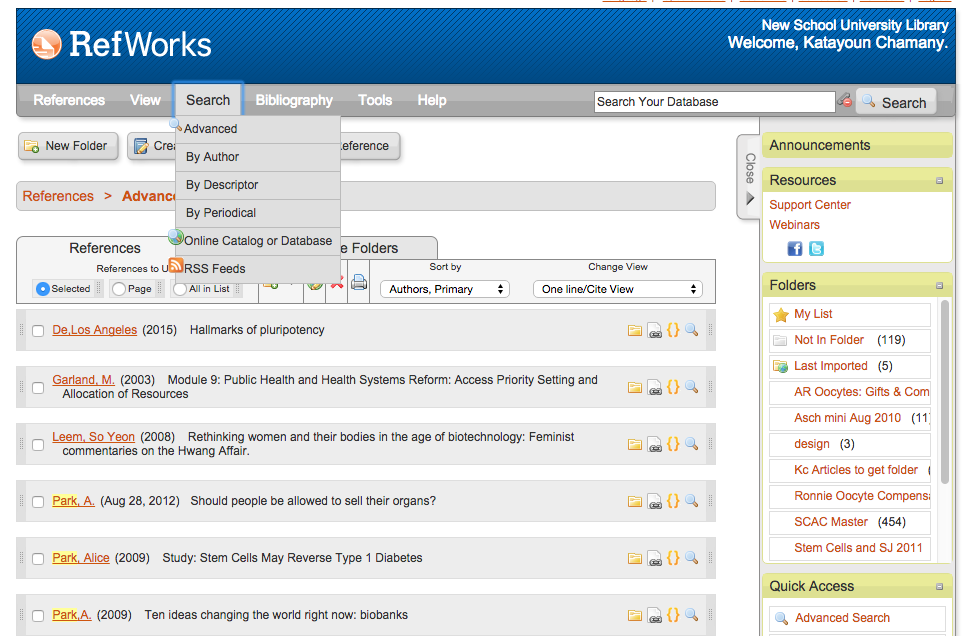This screenshot has height=636, width=964.
Task: Open the One line/Cite View dropdown
Action: (618, 289)
